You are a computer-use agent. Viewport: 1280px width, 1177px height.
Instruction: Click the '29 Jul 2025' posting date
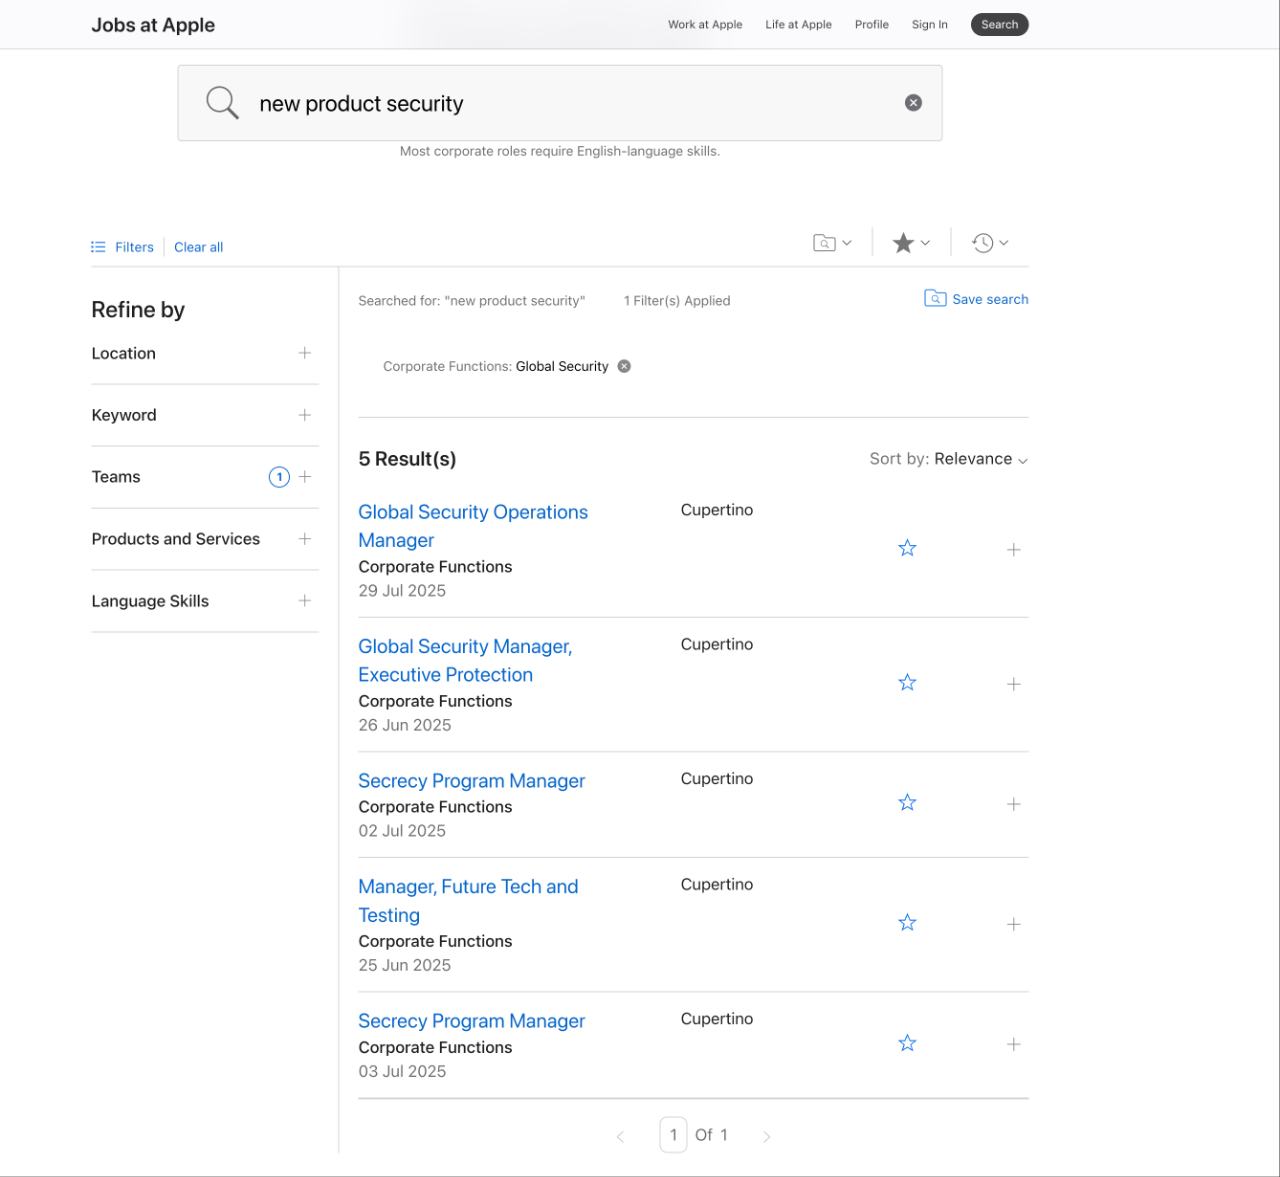(402, 591)
